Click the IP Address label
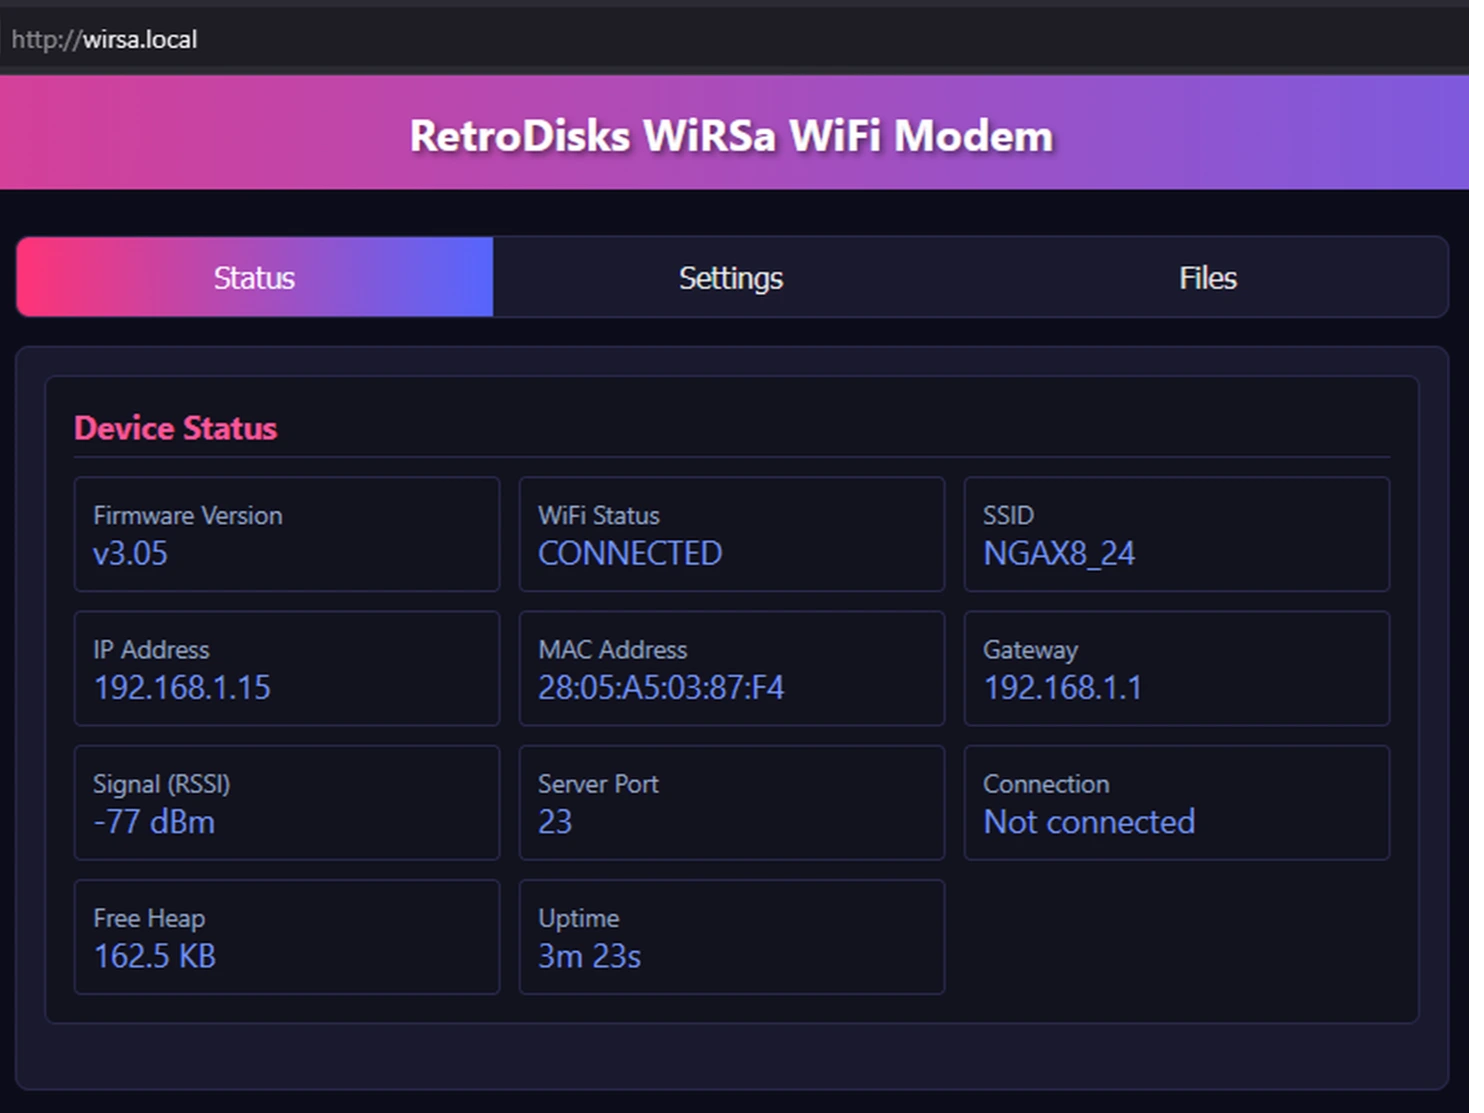1484x1113 pixels. (x=151, y=649)
